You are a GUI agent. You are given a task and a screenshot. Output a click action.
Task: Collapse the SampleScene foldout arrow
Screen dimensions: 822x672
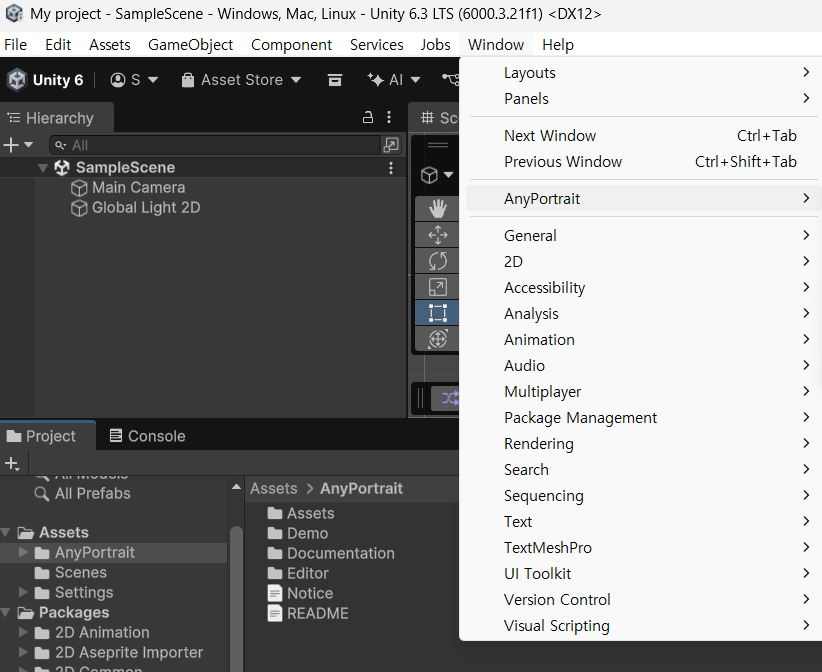[x=43, y=168]
